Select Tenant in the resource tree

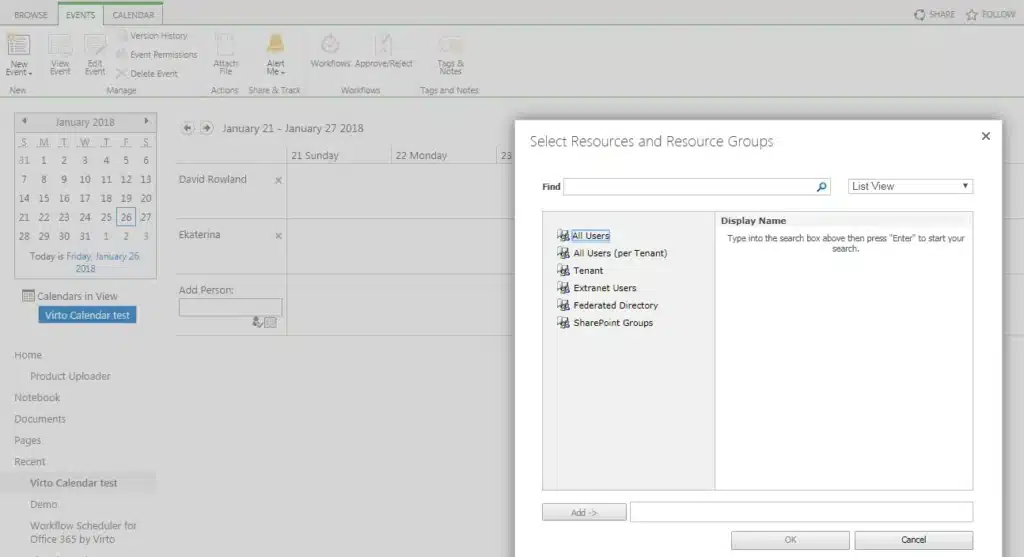[588, 270]
